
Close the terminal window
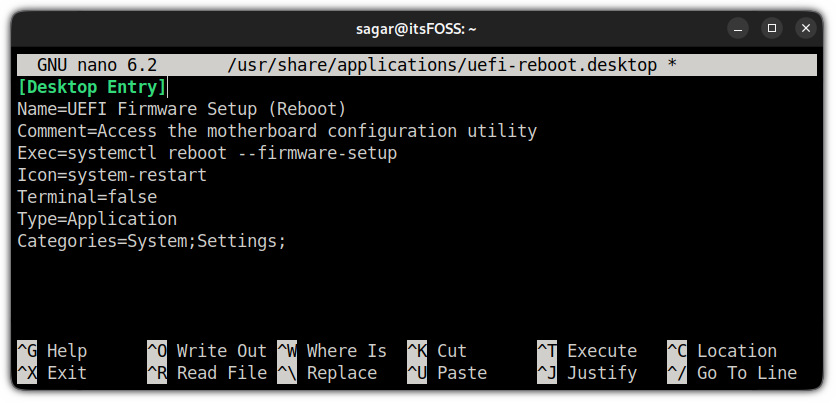tap(803, 27)
